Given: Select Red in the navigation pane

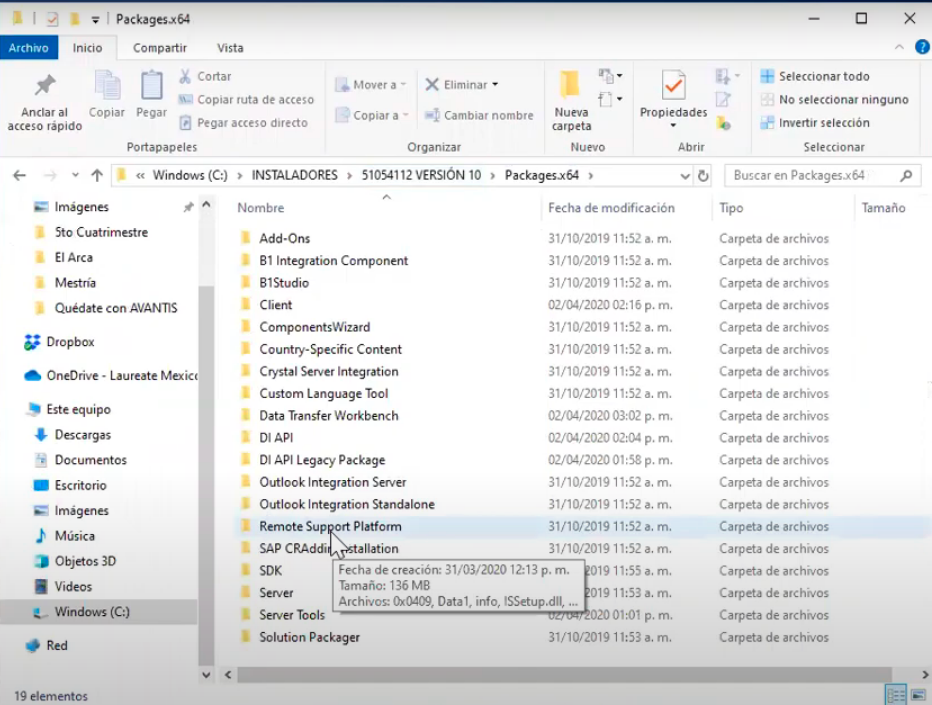Looking at the screenshot, I should 46,646.
